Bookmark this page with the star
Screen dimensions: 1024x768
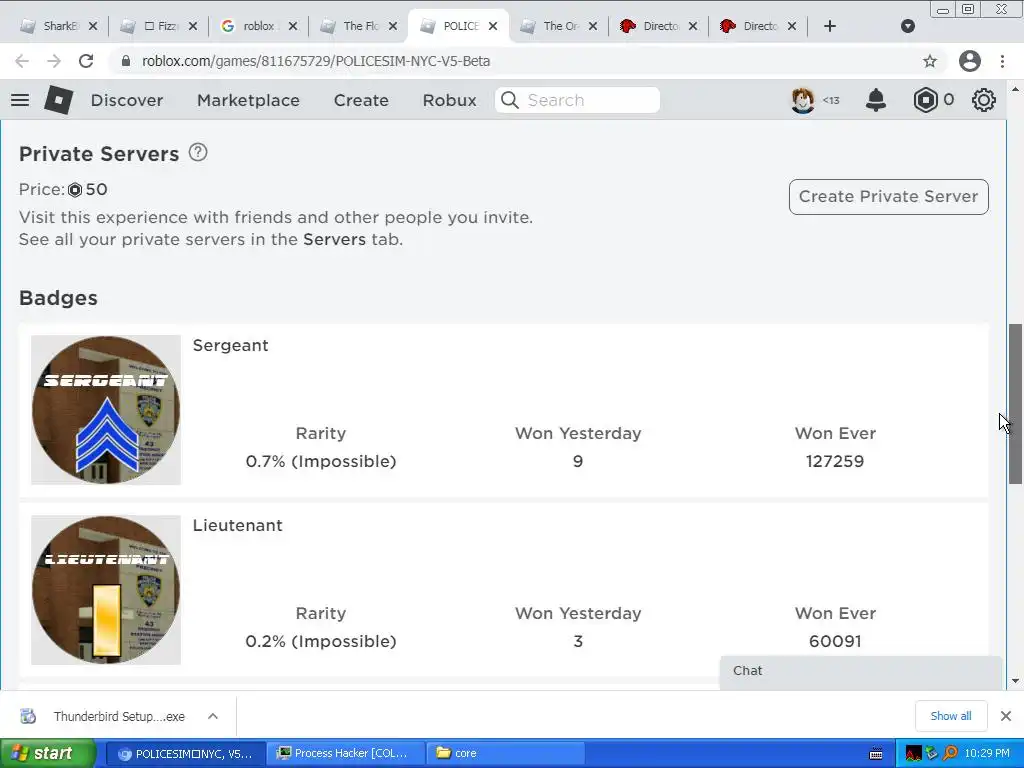[x=930, y=61]
